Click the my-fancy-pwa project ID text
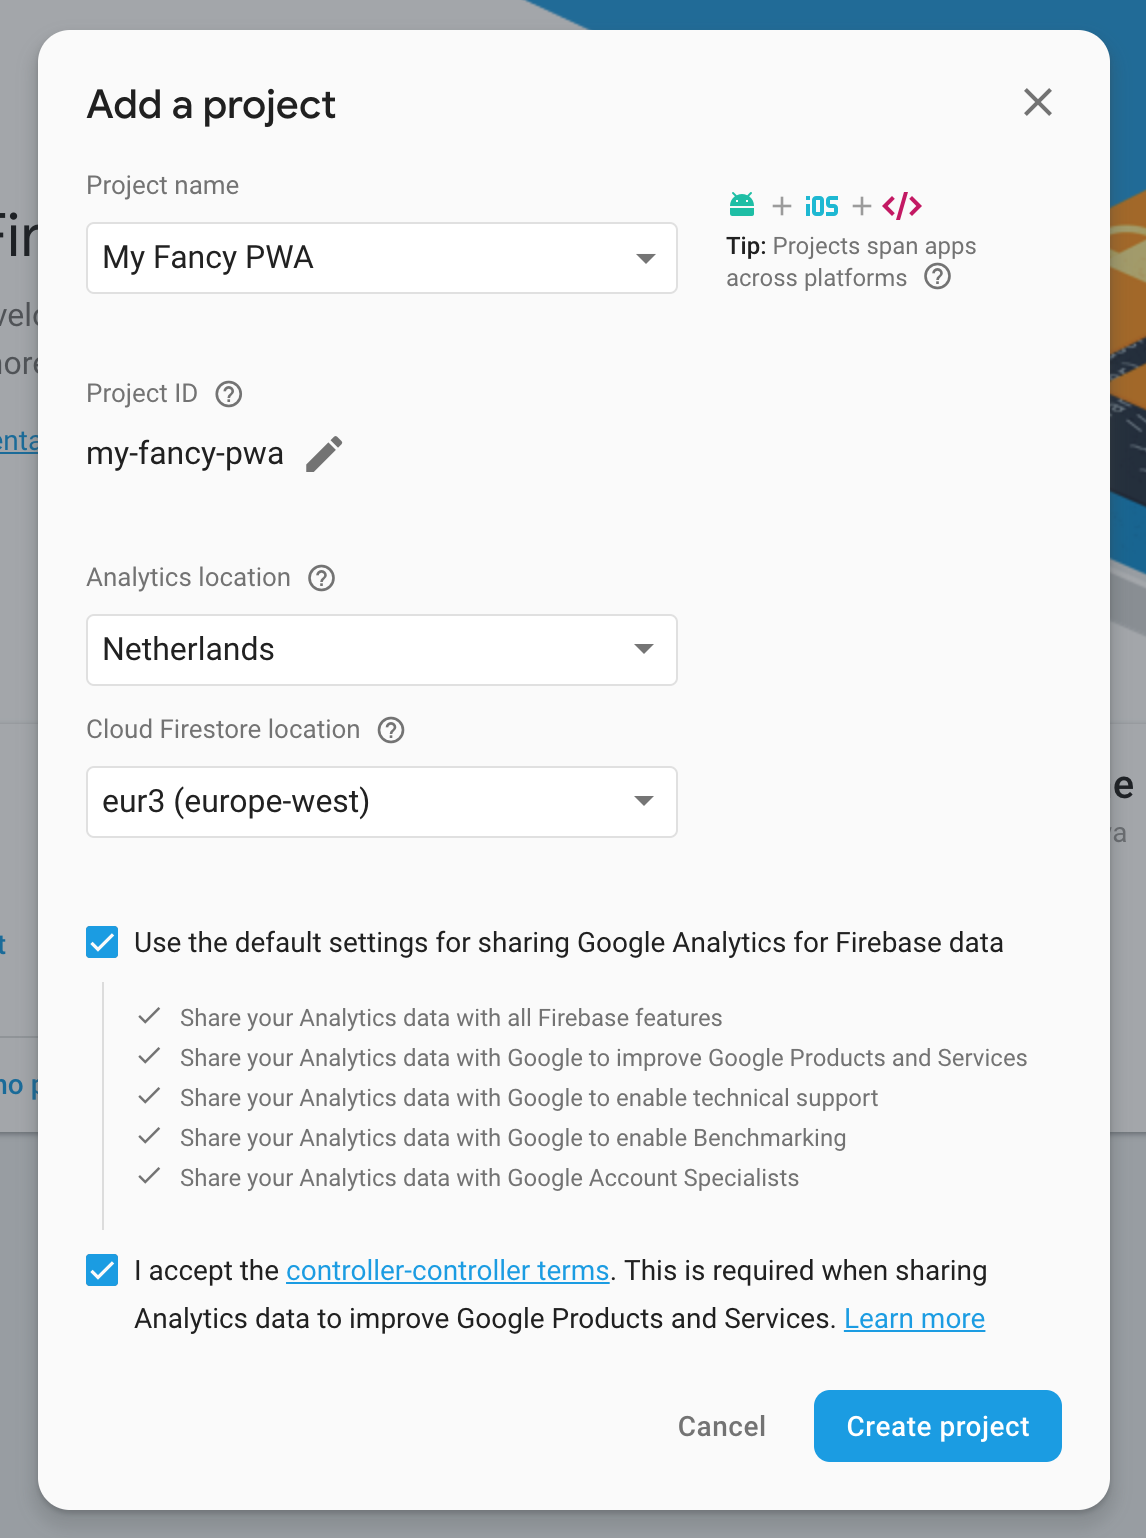 click(x=185, y=454)
